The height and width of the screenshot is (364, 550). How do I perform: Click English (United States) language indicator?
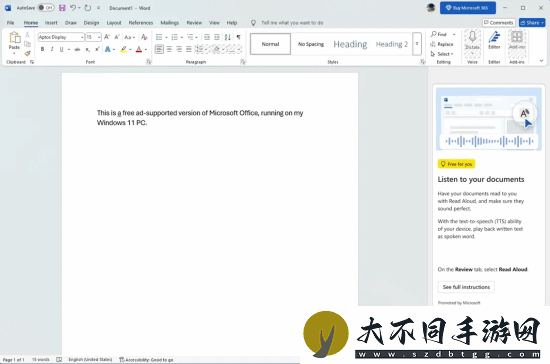[90, 359]
